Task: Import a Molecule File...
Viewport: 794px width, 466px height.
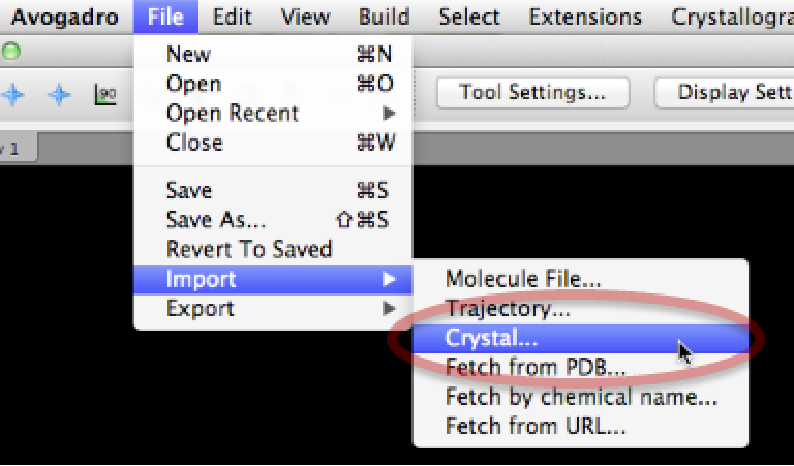Action: click(x=523, y=279)
